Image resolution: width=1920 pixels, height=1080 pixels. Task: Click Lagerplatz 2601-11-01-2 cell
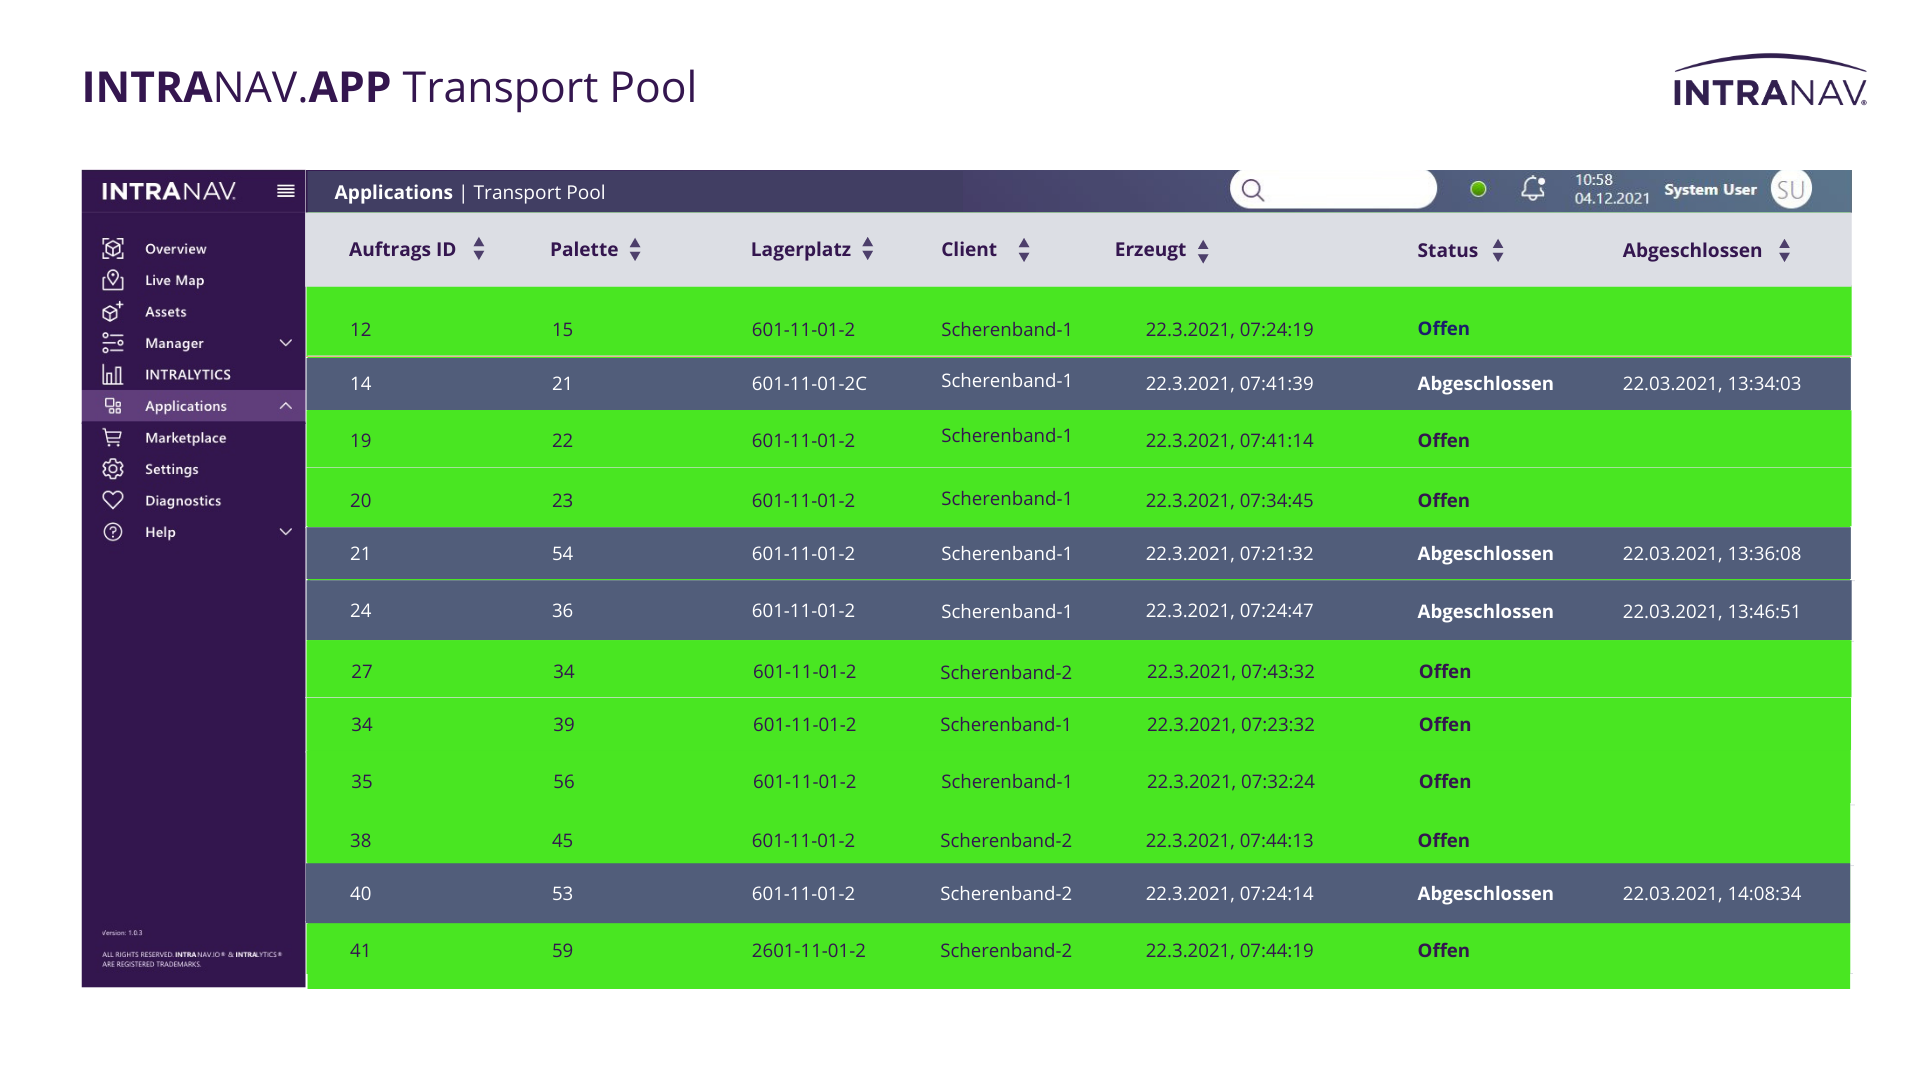tap(808, 950)
